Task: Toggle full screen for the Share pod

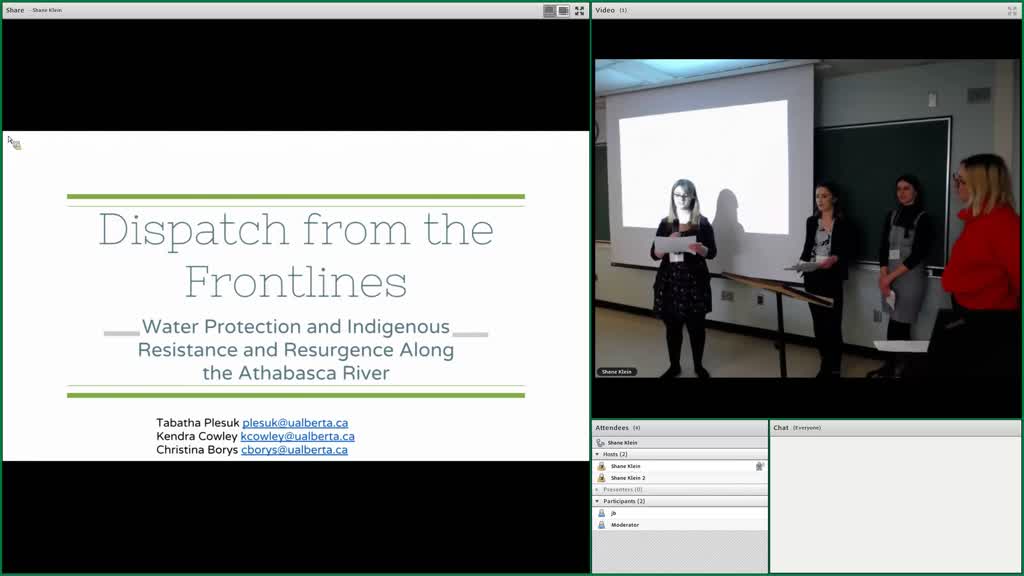Action: pos(579,10)
